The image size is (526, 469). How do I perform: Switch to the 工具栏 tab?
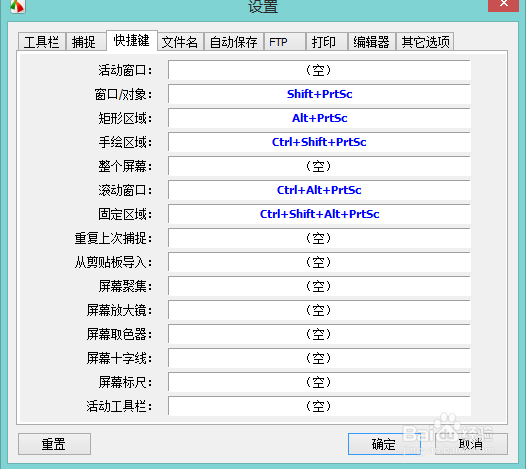tap(42, 42)
